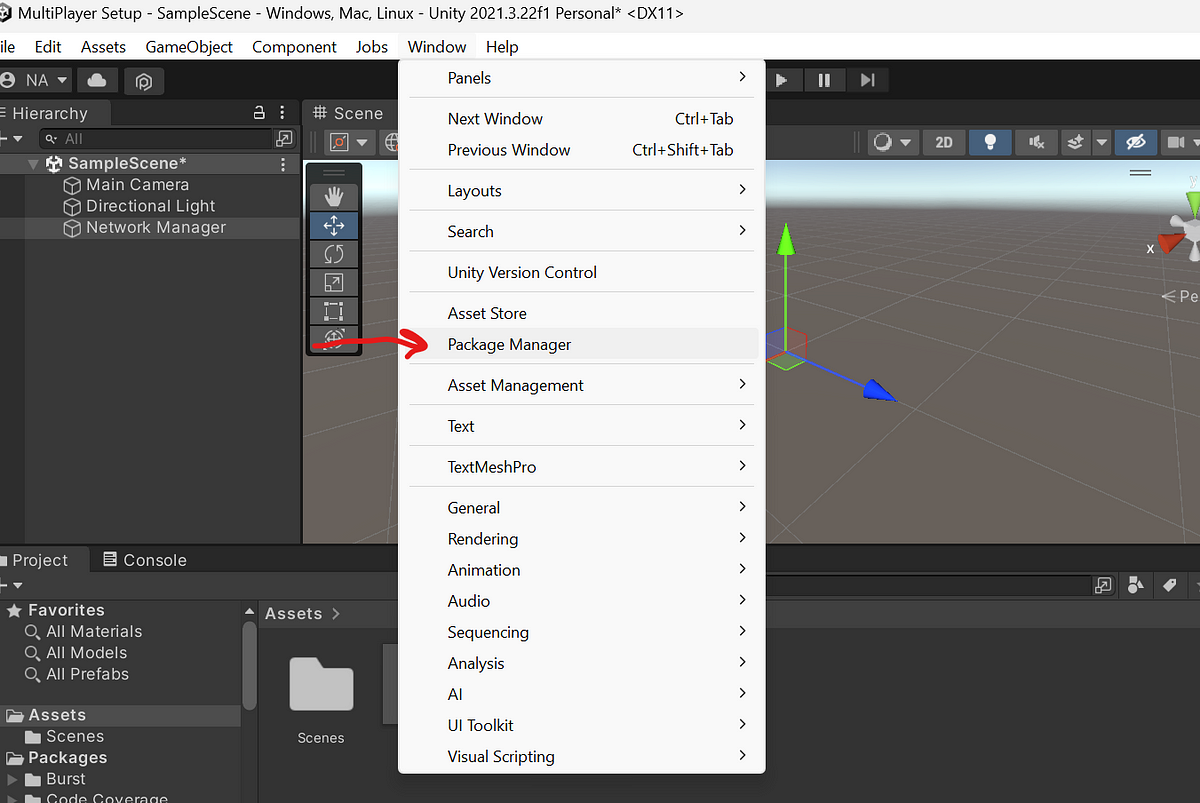Select Package Manager from Window menu

click(x=582, y=344)
